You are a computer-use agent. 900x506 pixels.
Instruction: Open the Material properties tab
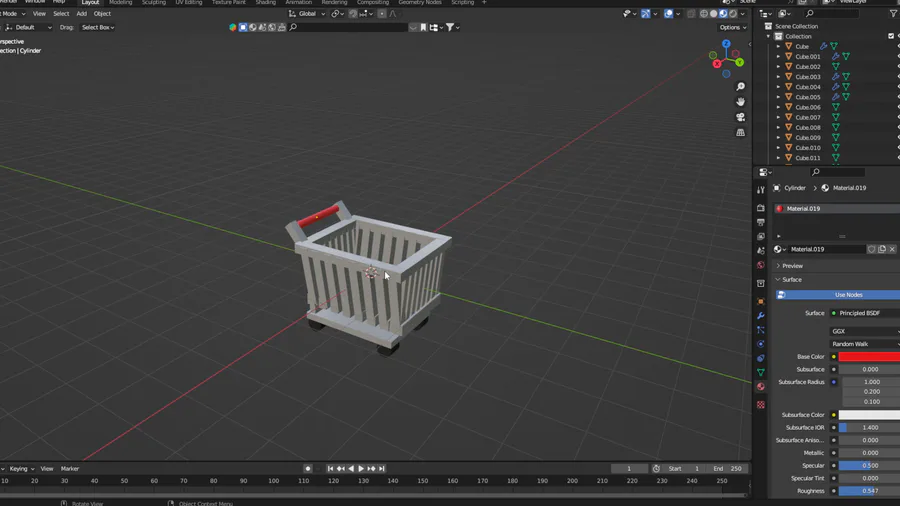coord(761,387)
